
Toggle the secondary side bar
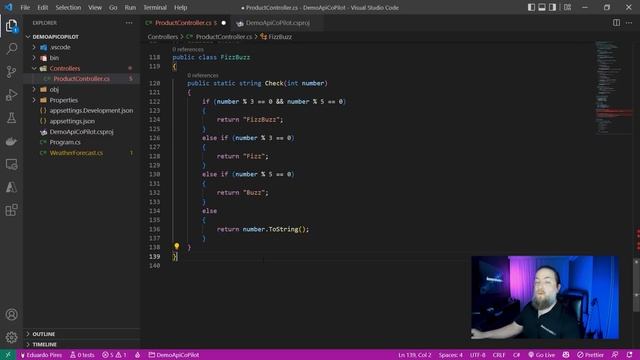[552, 7]
